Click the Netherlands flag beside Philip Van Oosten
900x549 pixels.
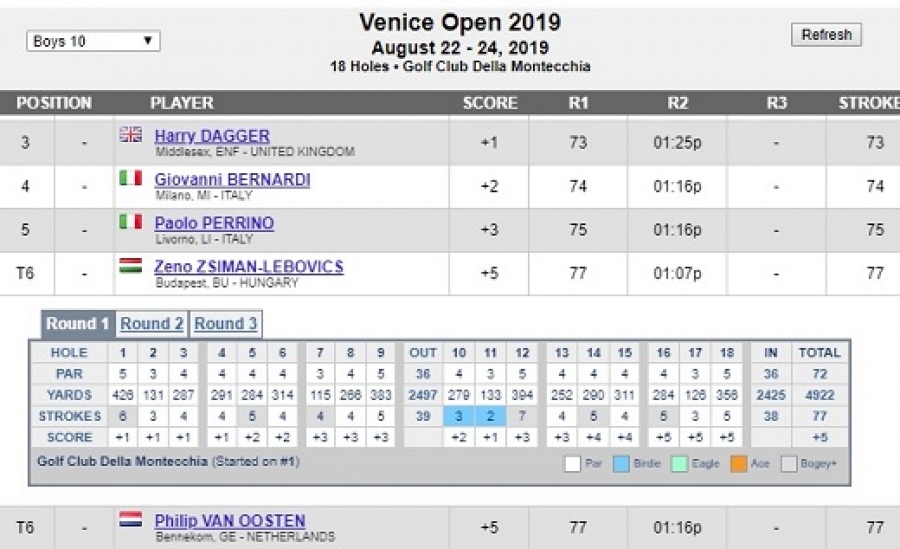[x=131, y=520]
